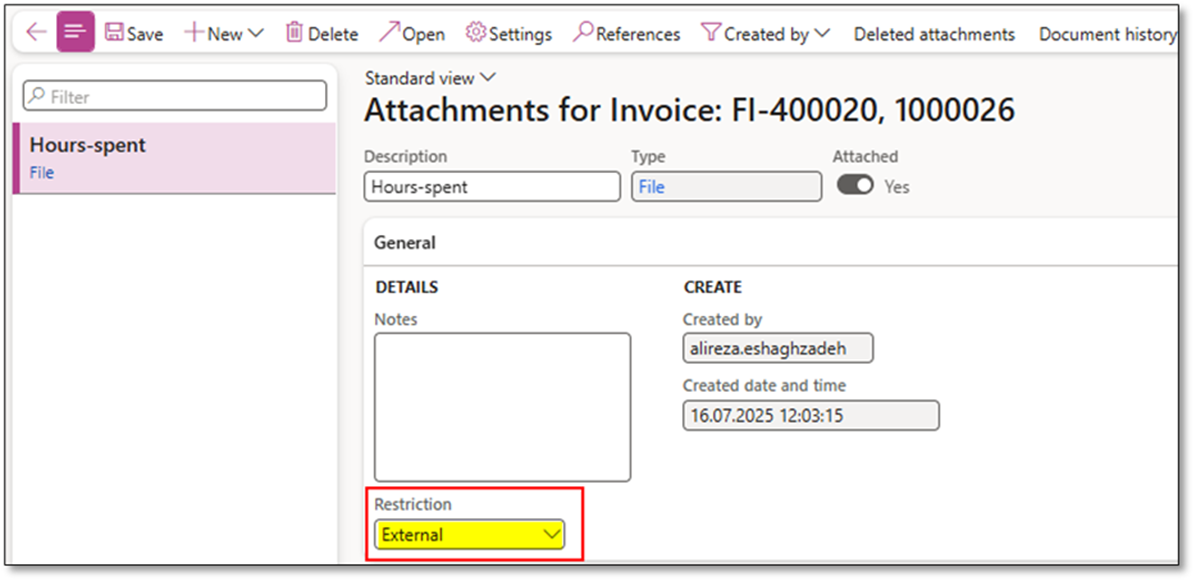1196x581 pixels.
Task: Open the Restriction dropdown showing External
Action: tap(552, 534)
